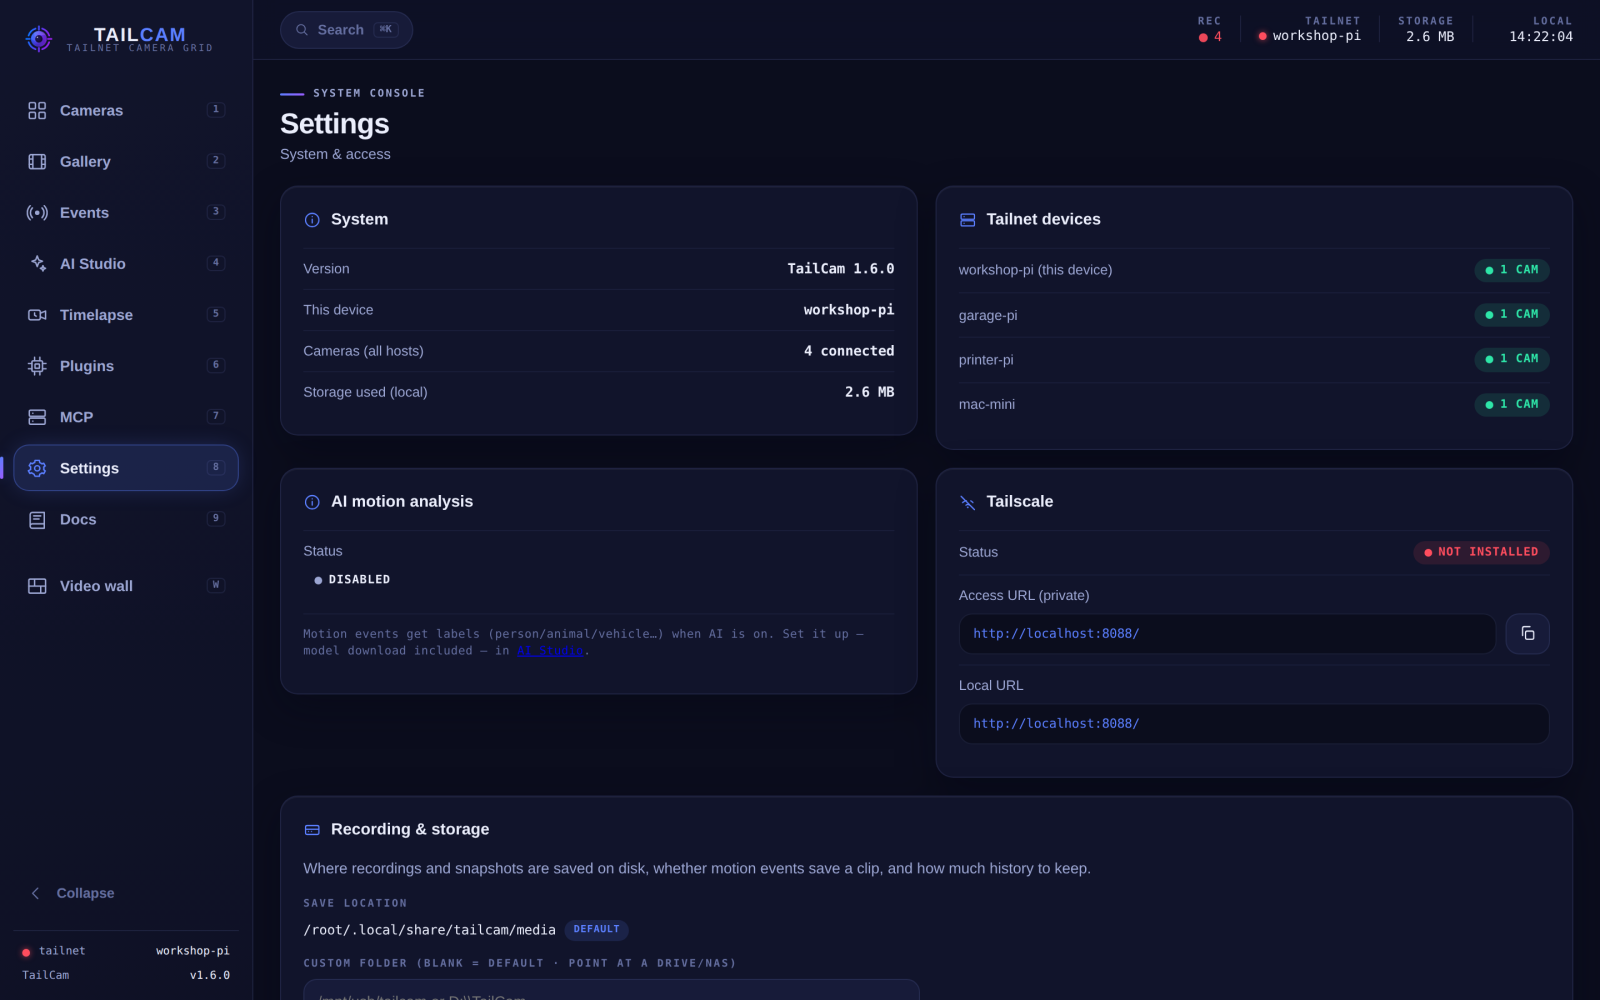1600x1000 pixels.
Task: Click the AI motion analysis info icon
Action: pos(312,502)
